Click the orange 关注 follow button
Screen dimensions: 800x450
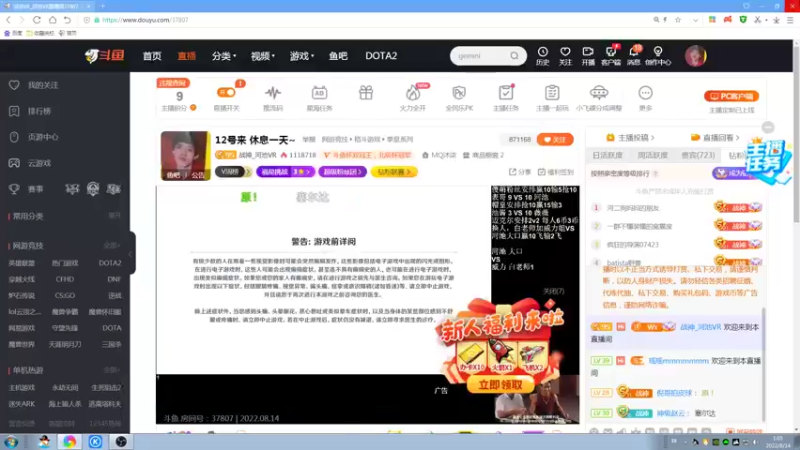(x=555, y=139)
